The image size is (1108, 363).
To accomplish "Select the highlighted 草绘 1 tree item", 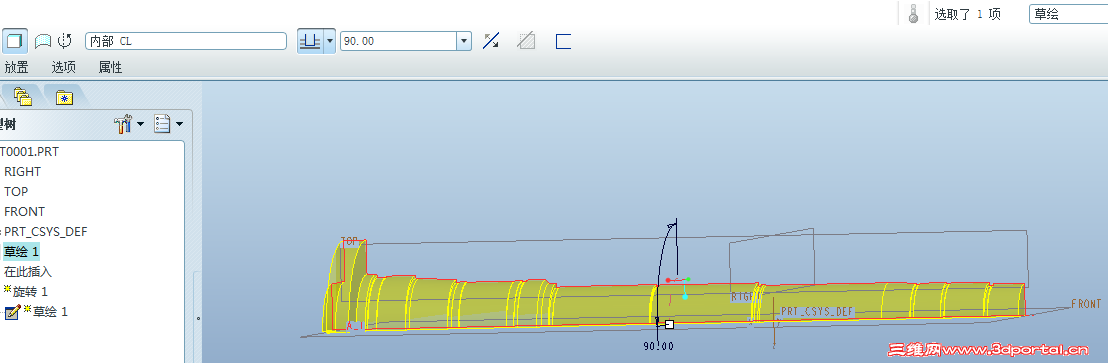I will pyautogui.click(x=21, y=251).
